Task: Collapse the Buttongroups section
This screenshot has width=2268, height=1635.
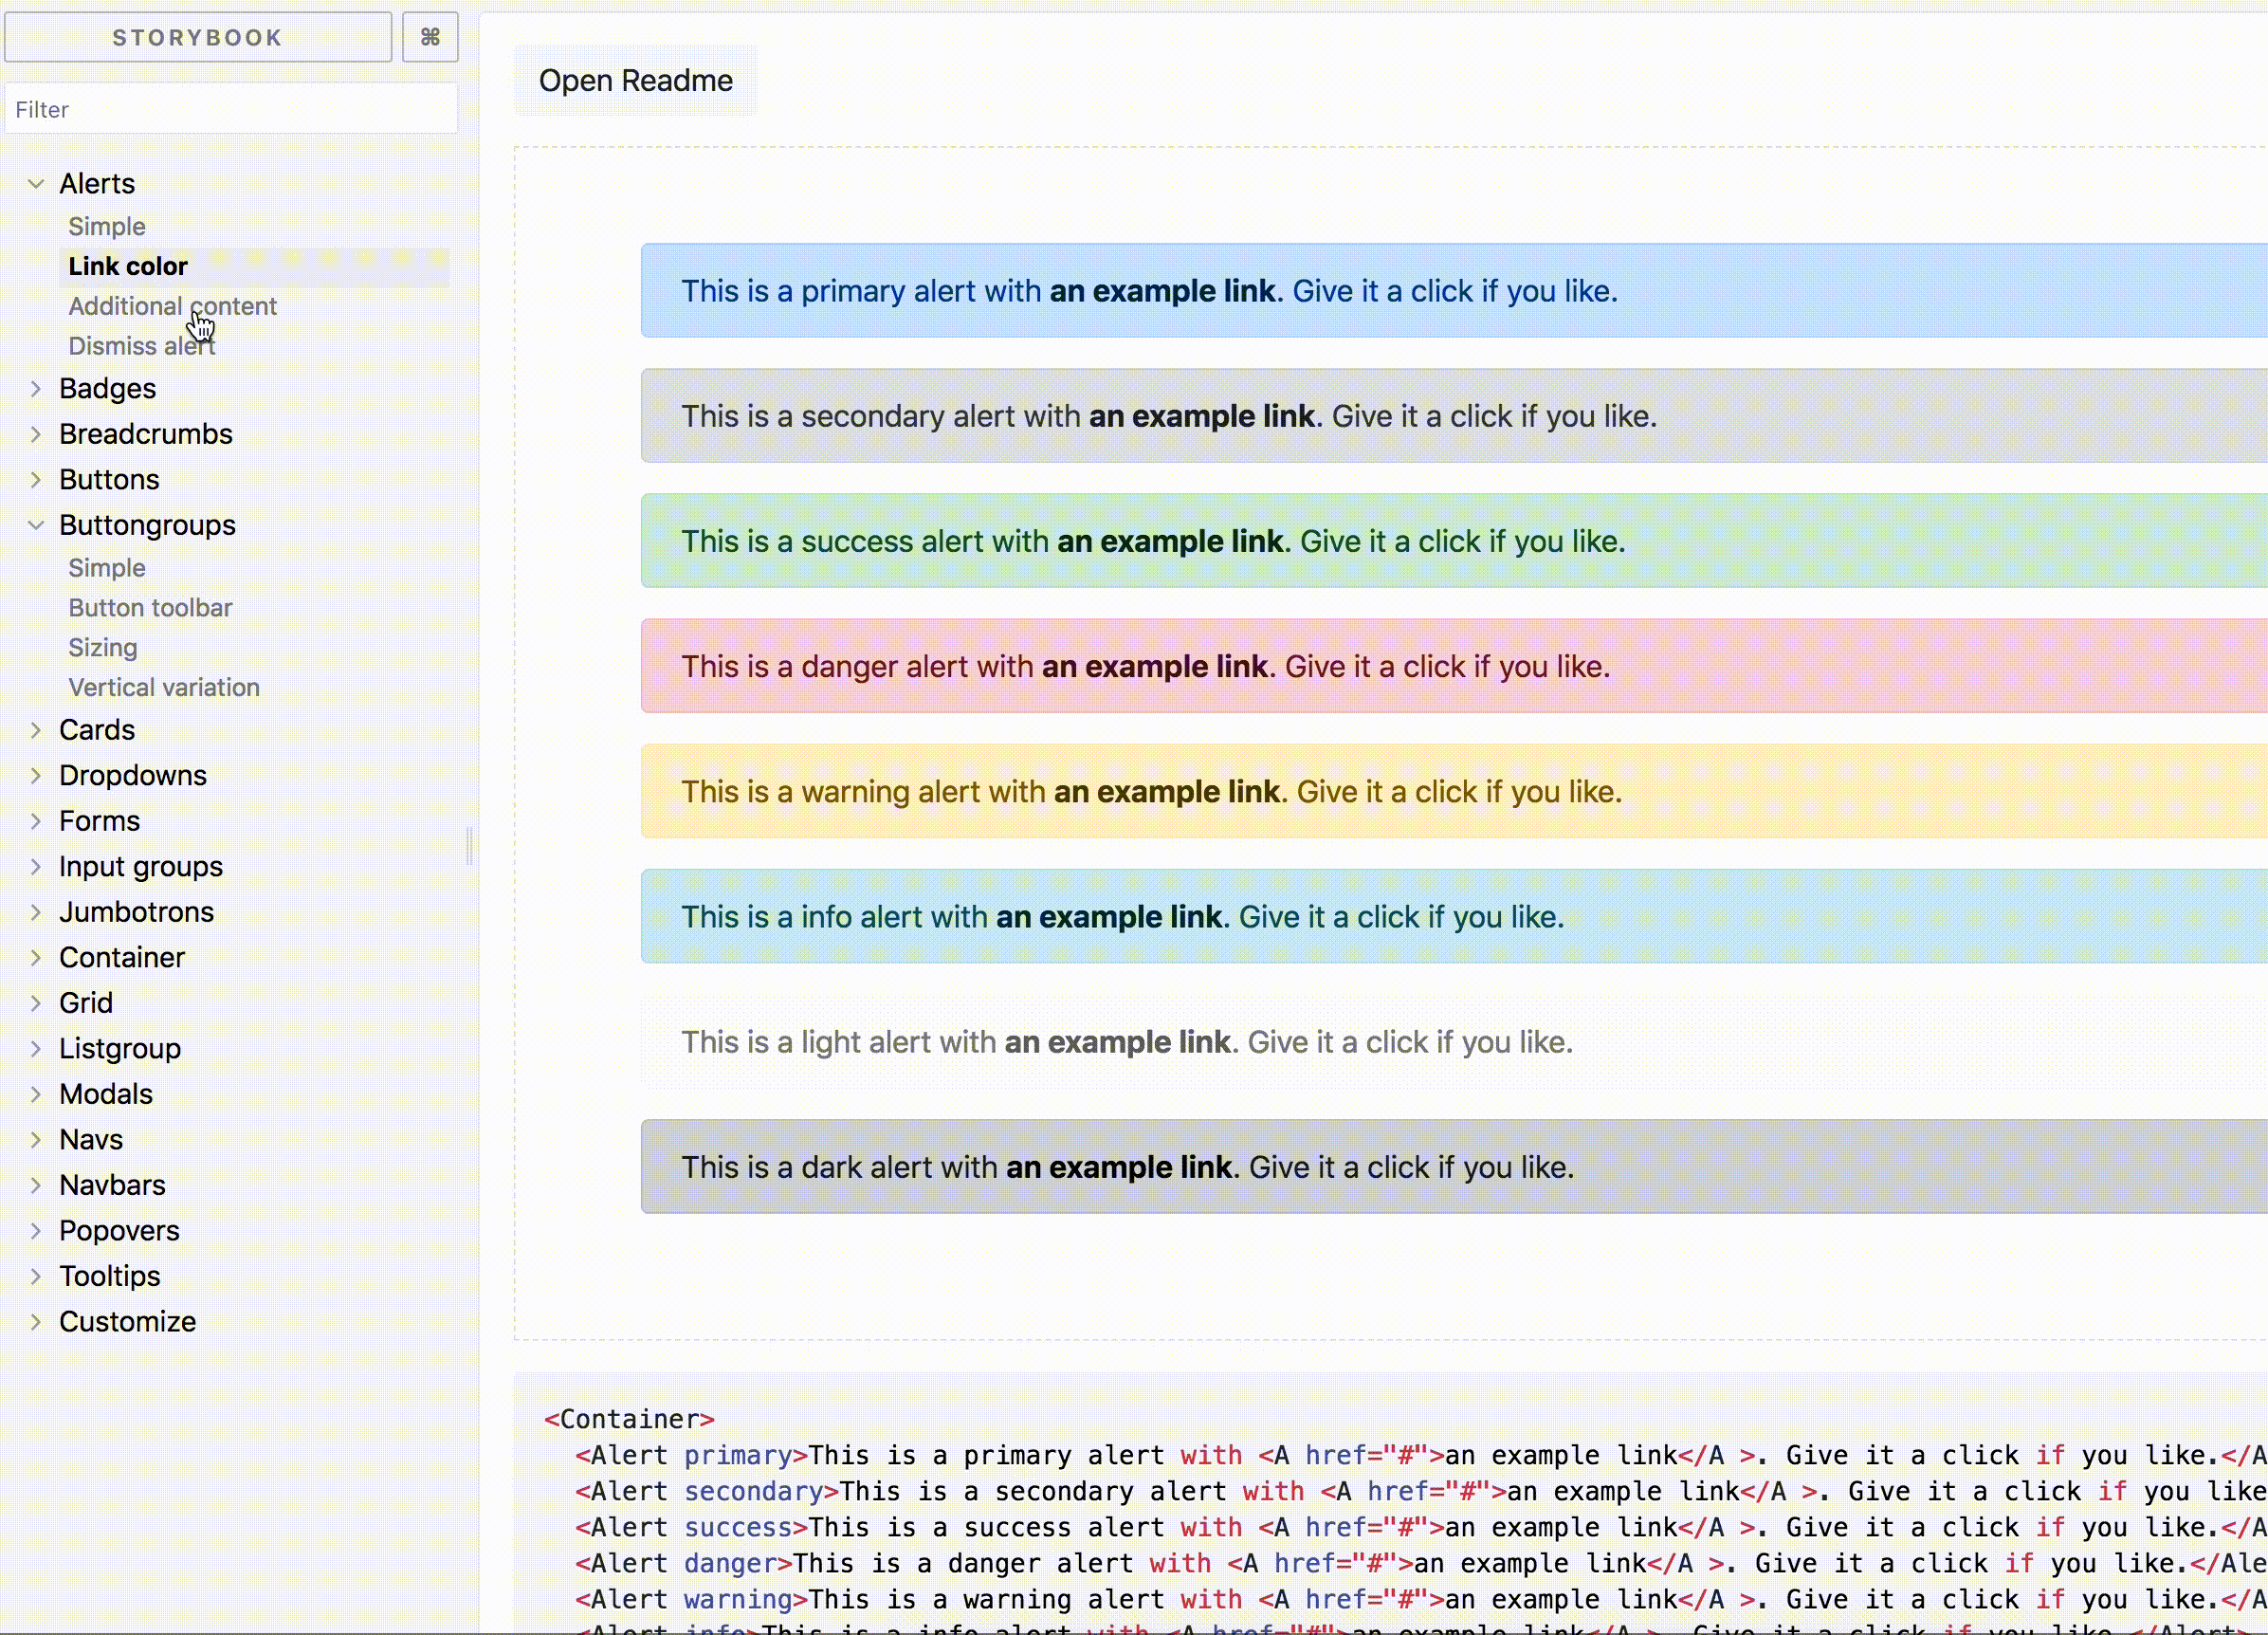Action: 36,525
